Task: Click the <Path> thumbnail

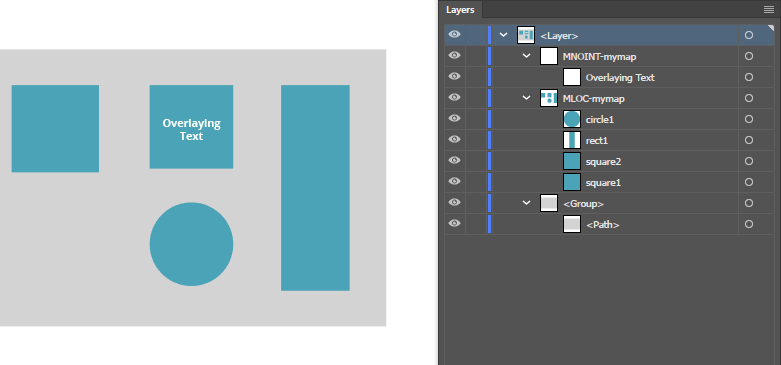Action: (x=572, y=224)
